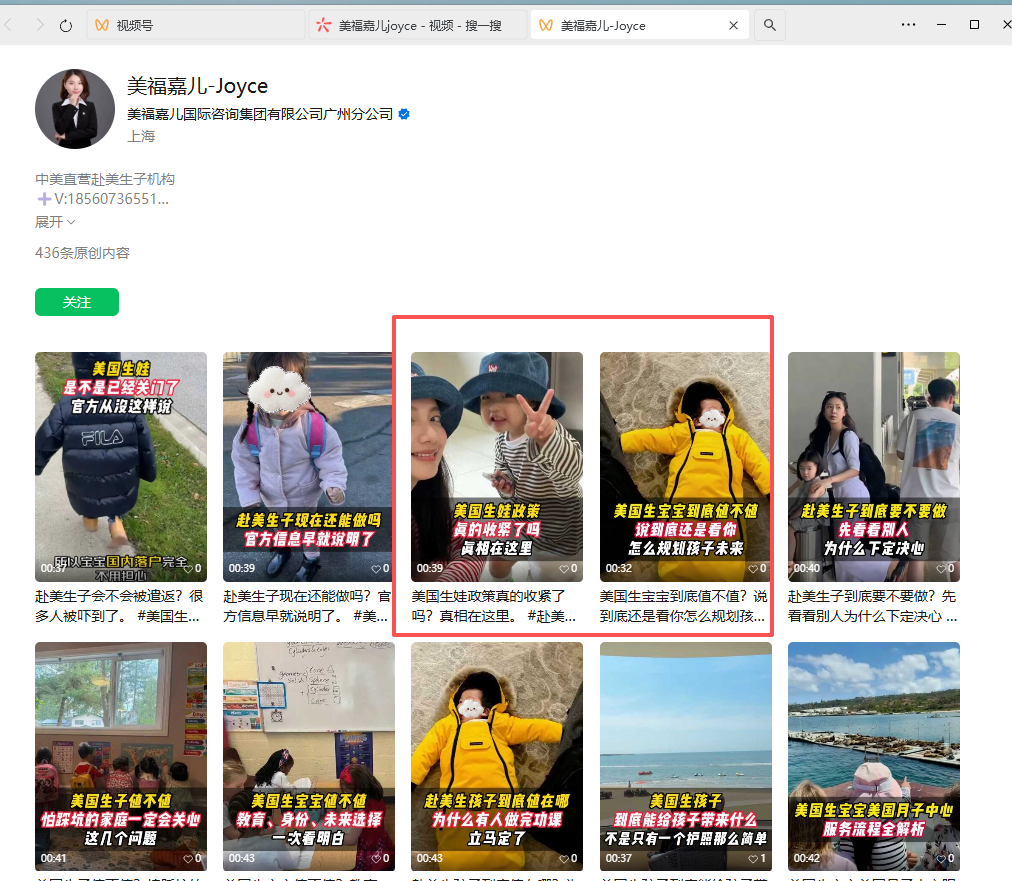
Task: Open the search magnifier icon
Action: (769, 25)
